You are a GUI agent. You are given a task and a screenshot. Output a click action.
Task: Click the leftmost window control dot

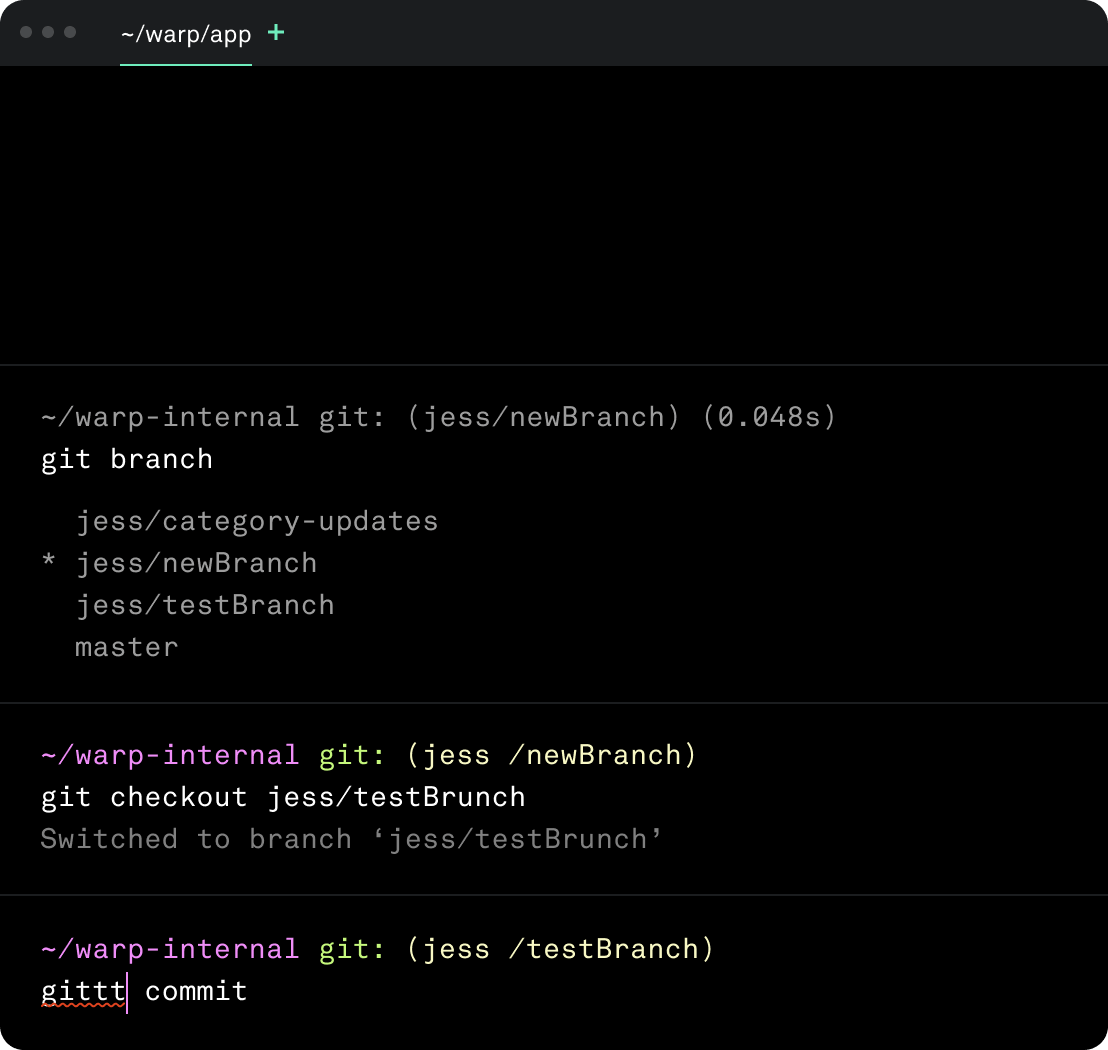pos(24,32)
